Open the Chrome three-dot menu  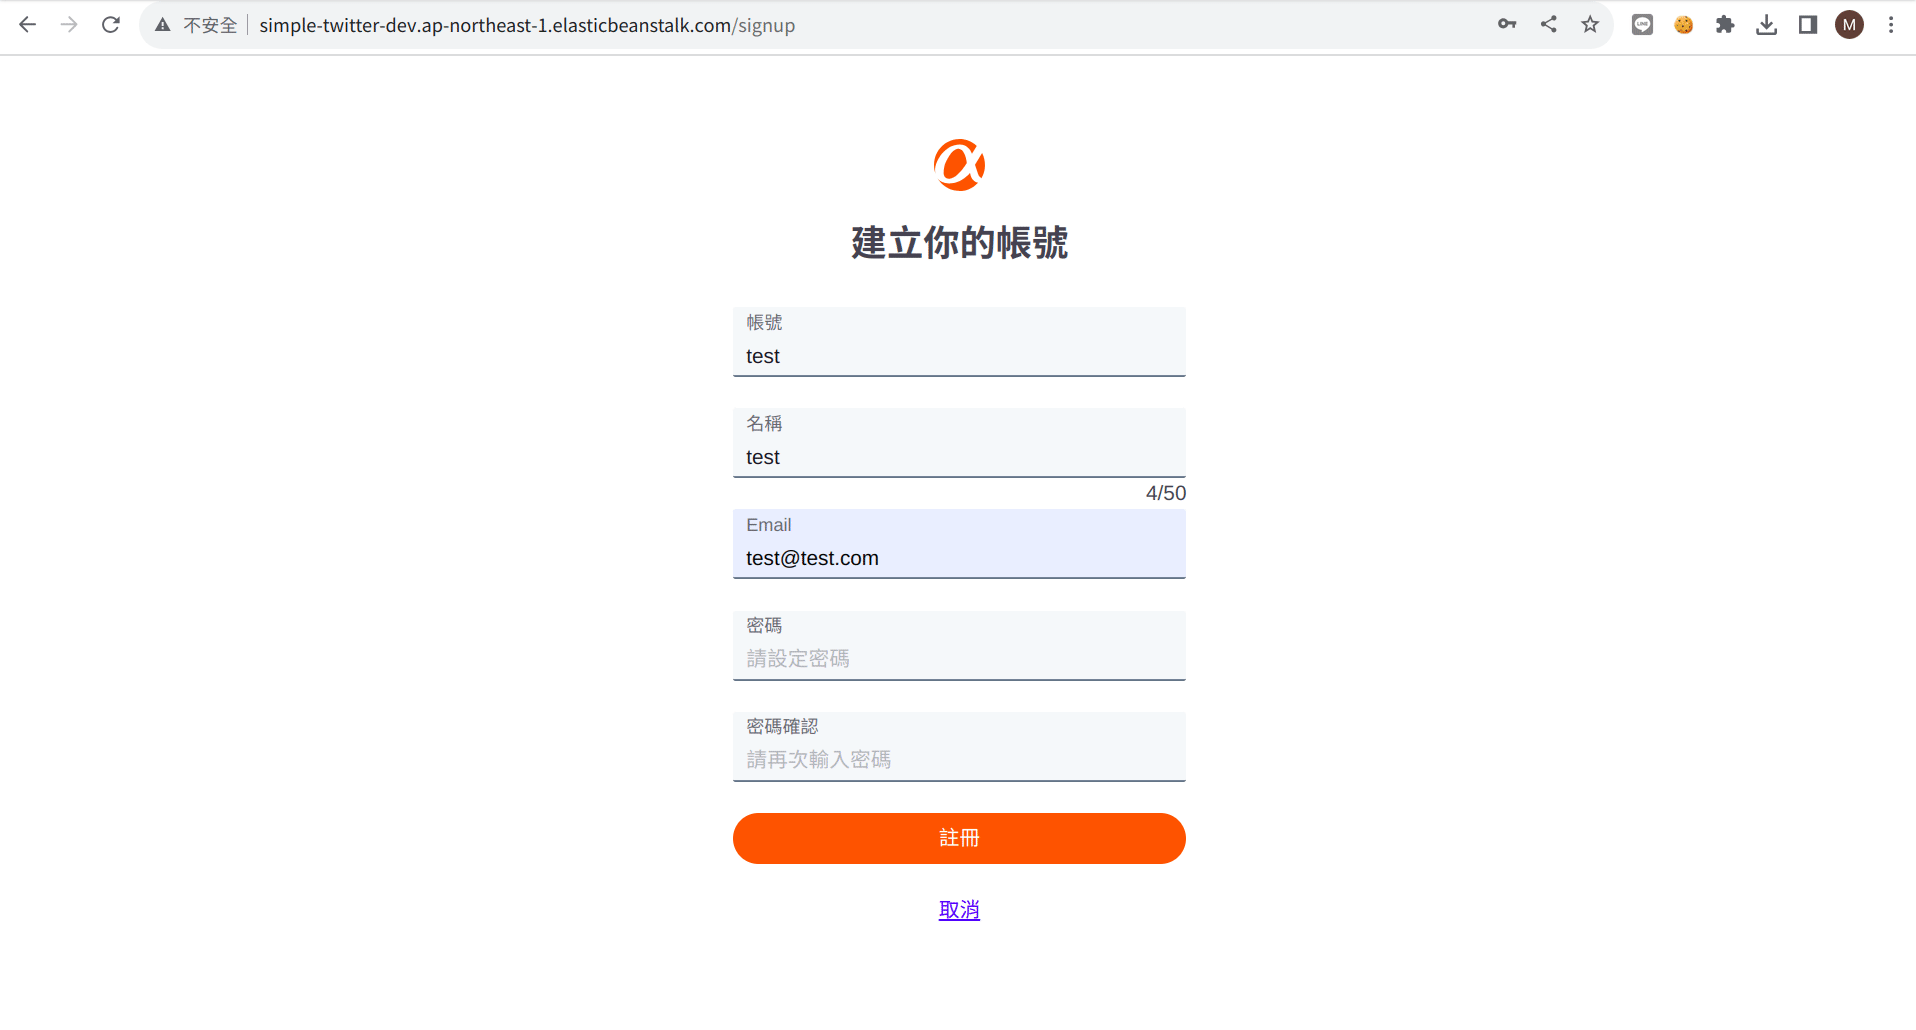[x=1891, y=25]
